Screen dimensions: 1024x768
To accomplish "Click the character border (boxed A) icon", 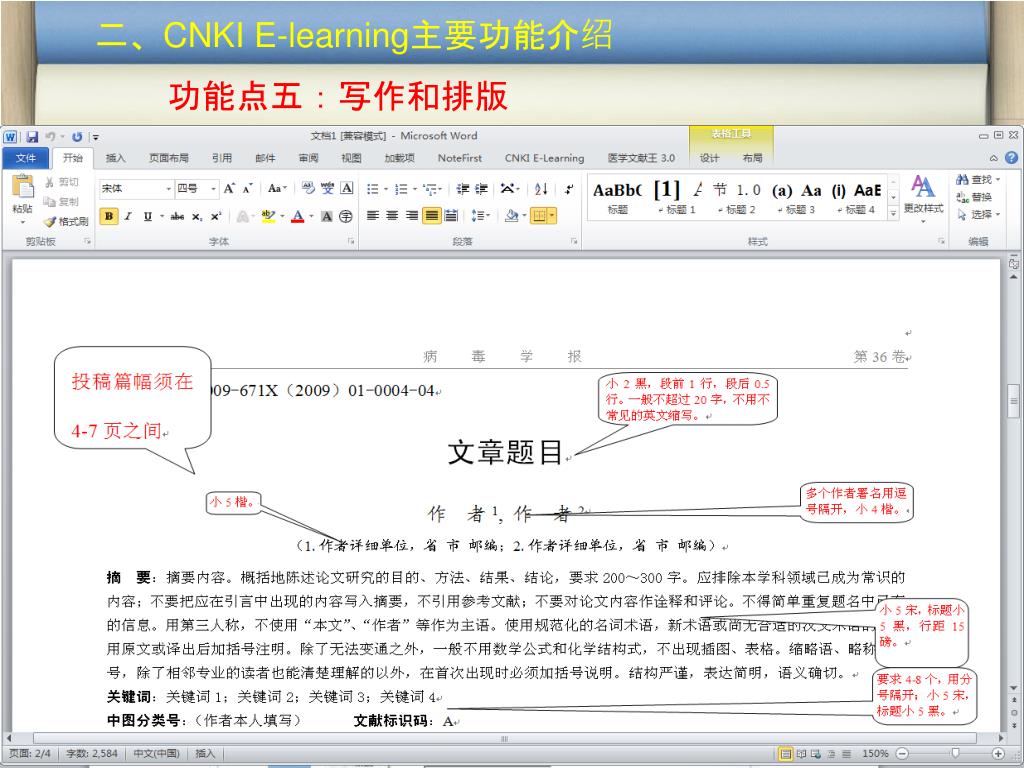I will click(x=347, y=189).
